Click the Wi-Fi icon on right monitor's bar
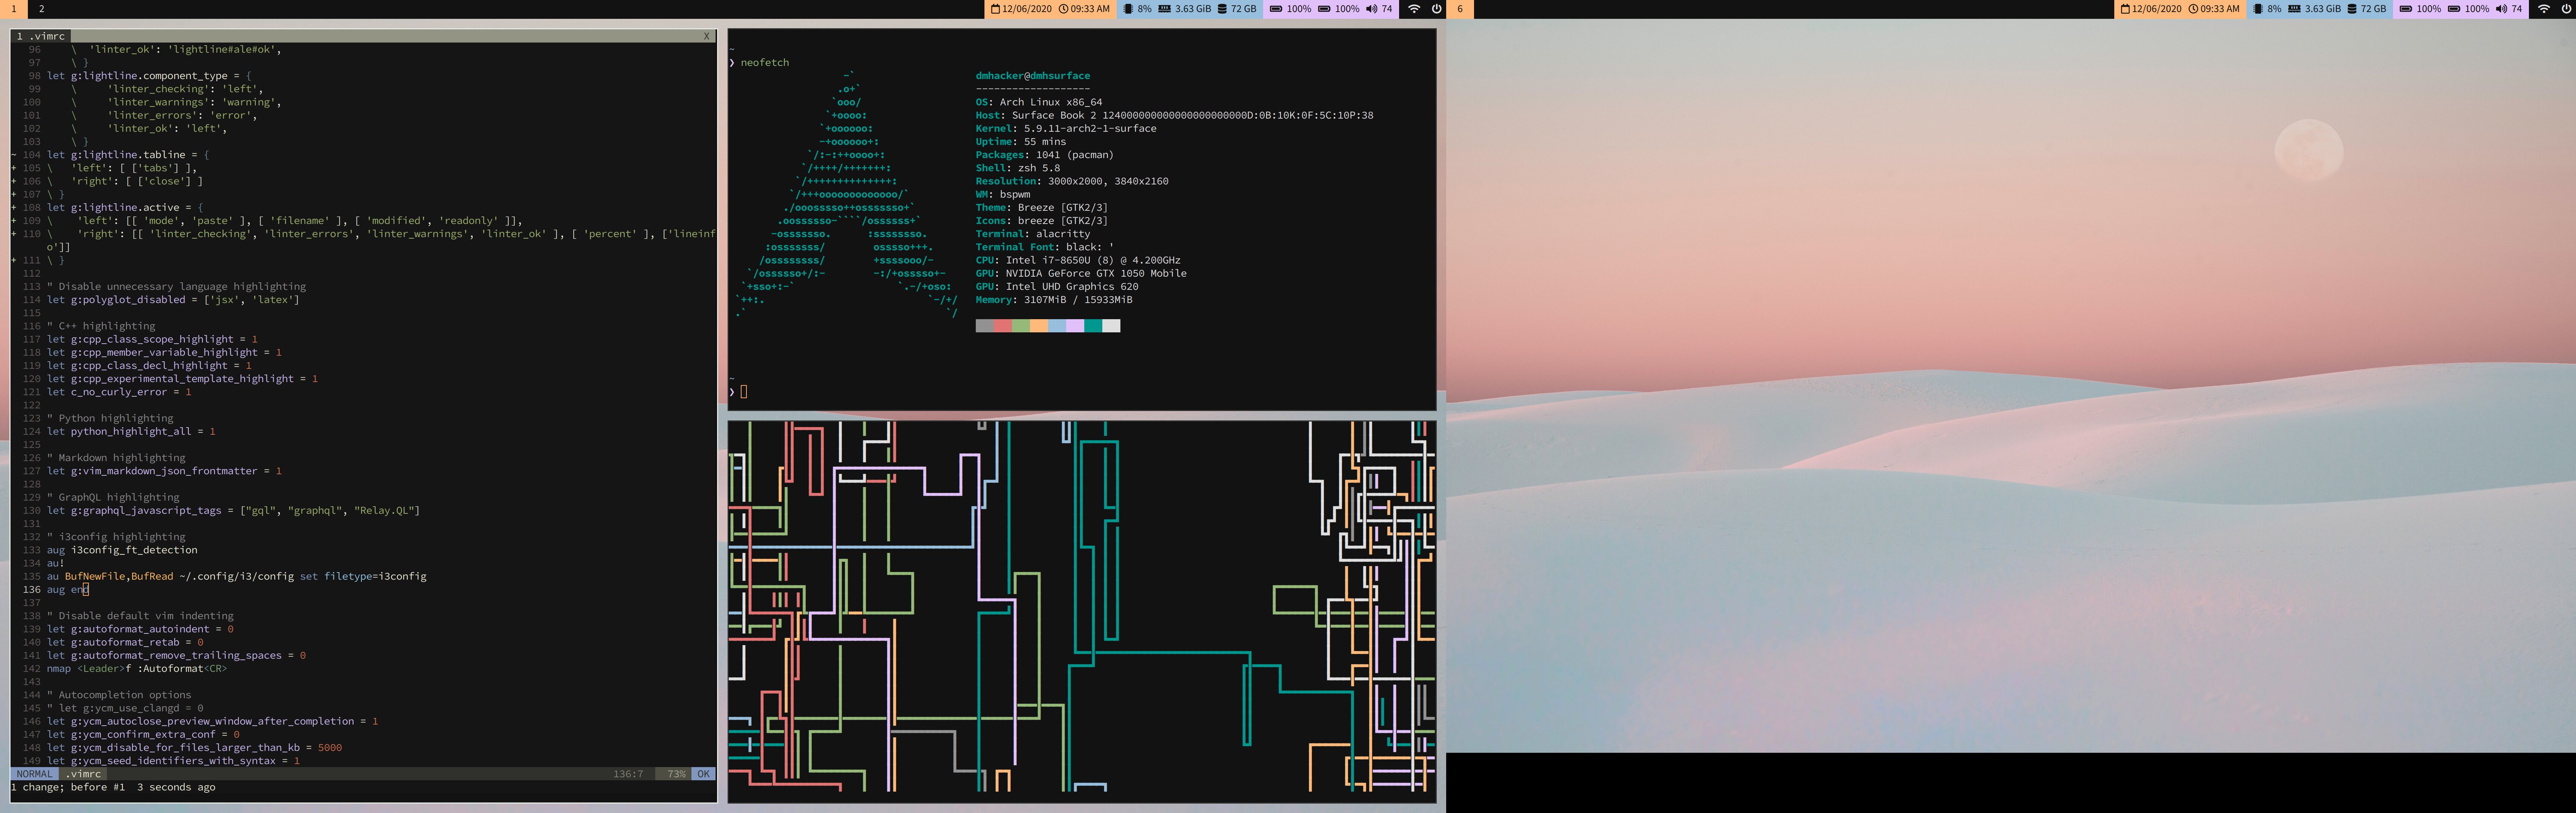This screenshot has height=813, width=2576. click(x=2544, y=9)
